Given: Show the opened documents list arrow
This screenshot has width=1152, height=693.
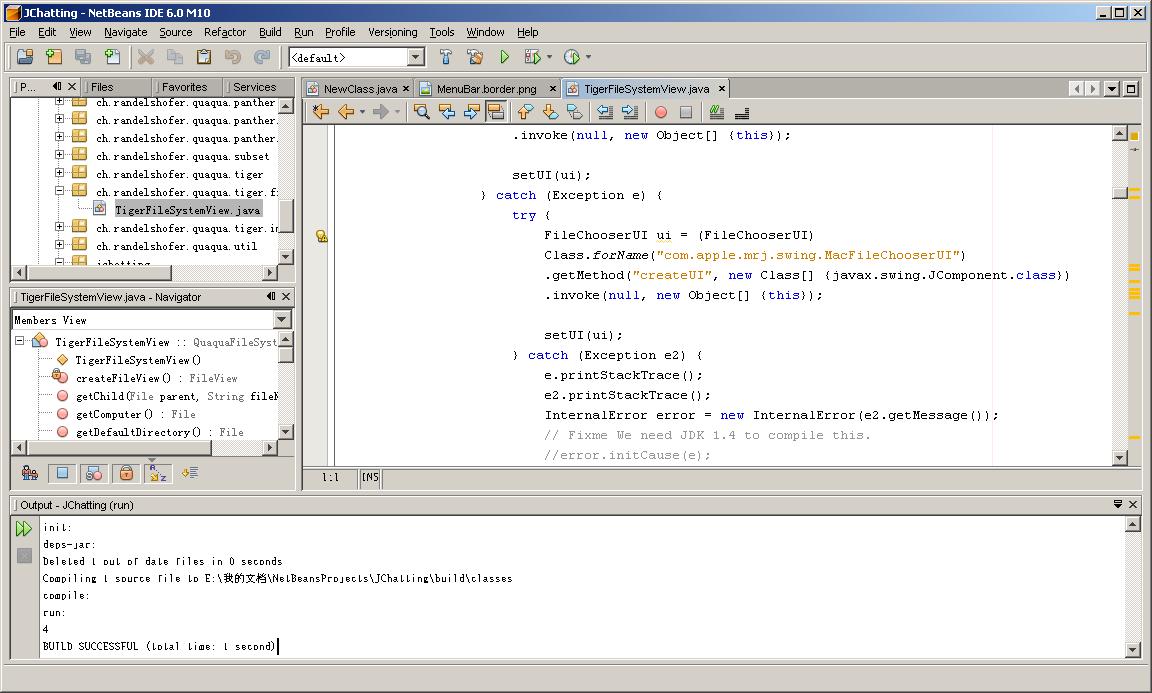Looking at the screenshot, I should (1112, 89).
